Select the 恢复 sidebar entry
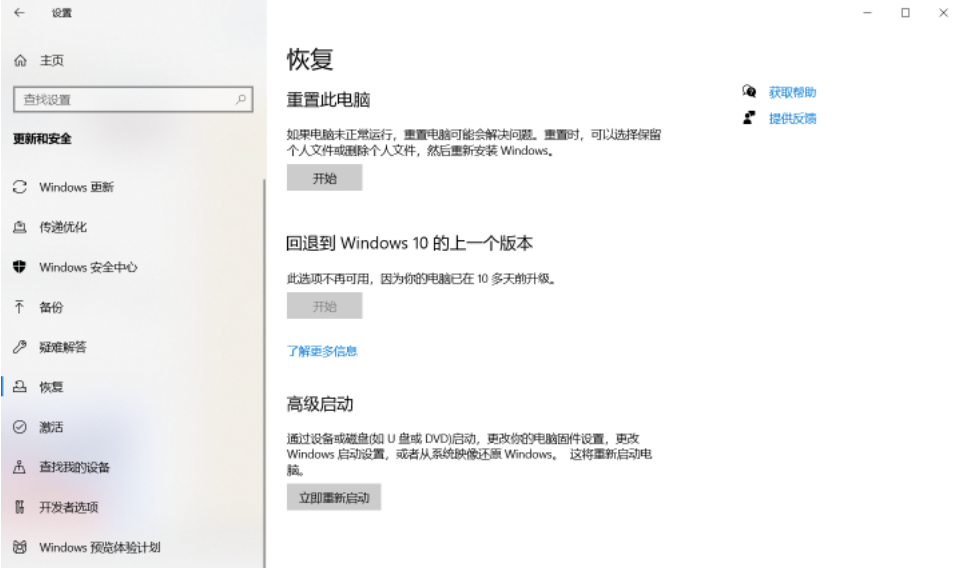This screenshot has width=960, height=568. pos(51,387)
